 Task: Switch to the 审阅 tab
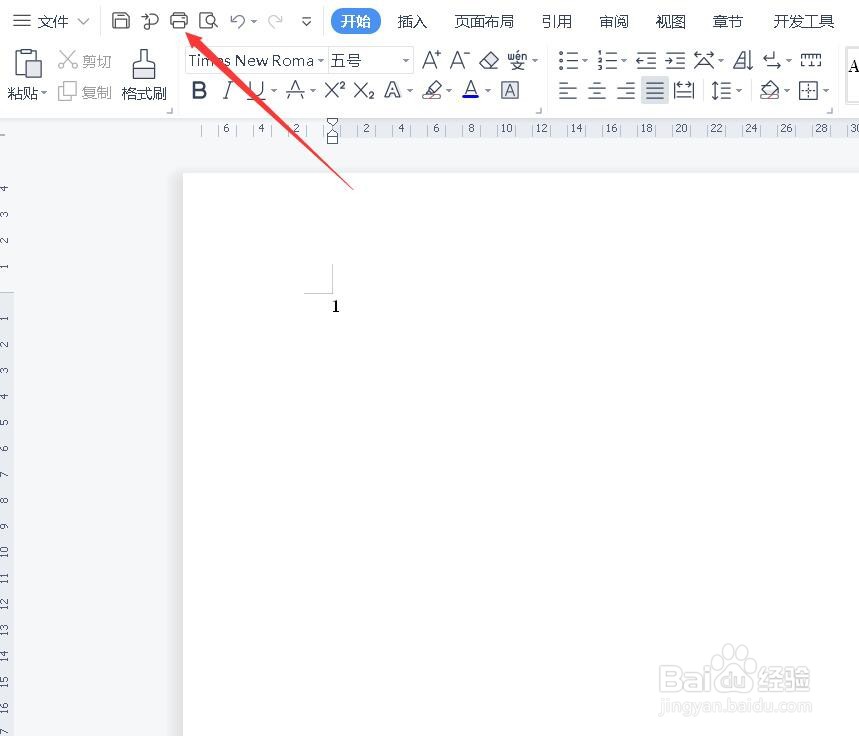614,21
